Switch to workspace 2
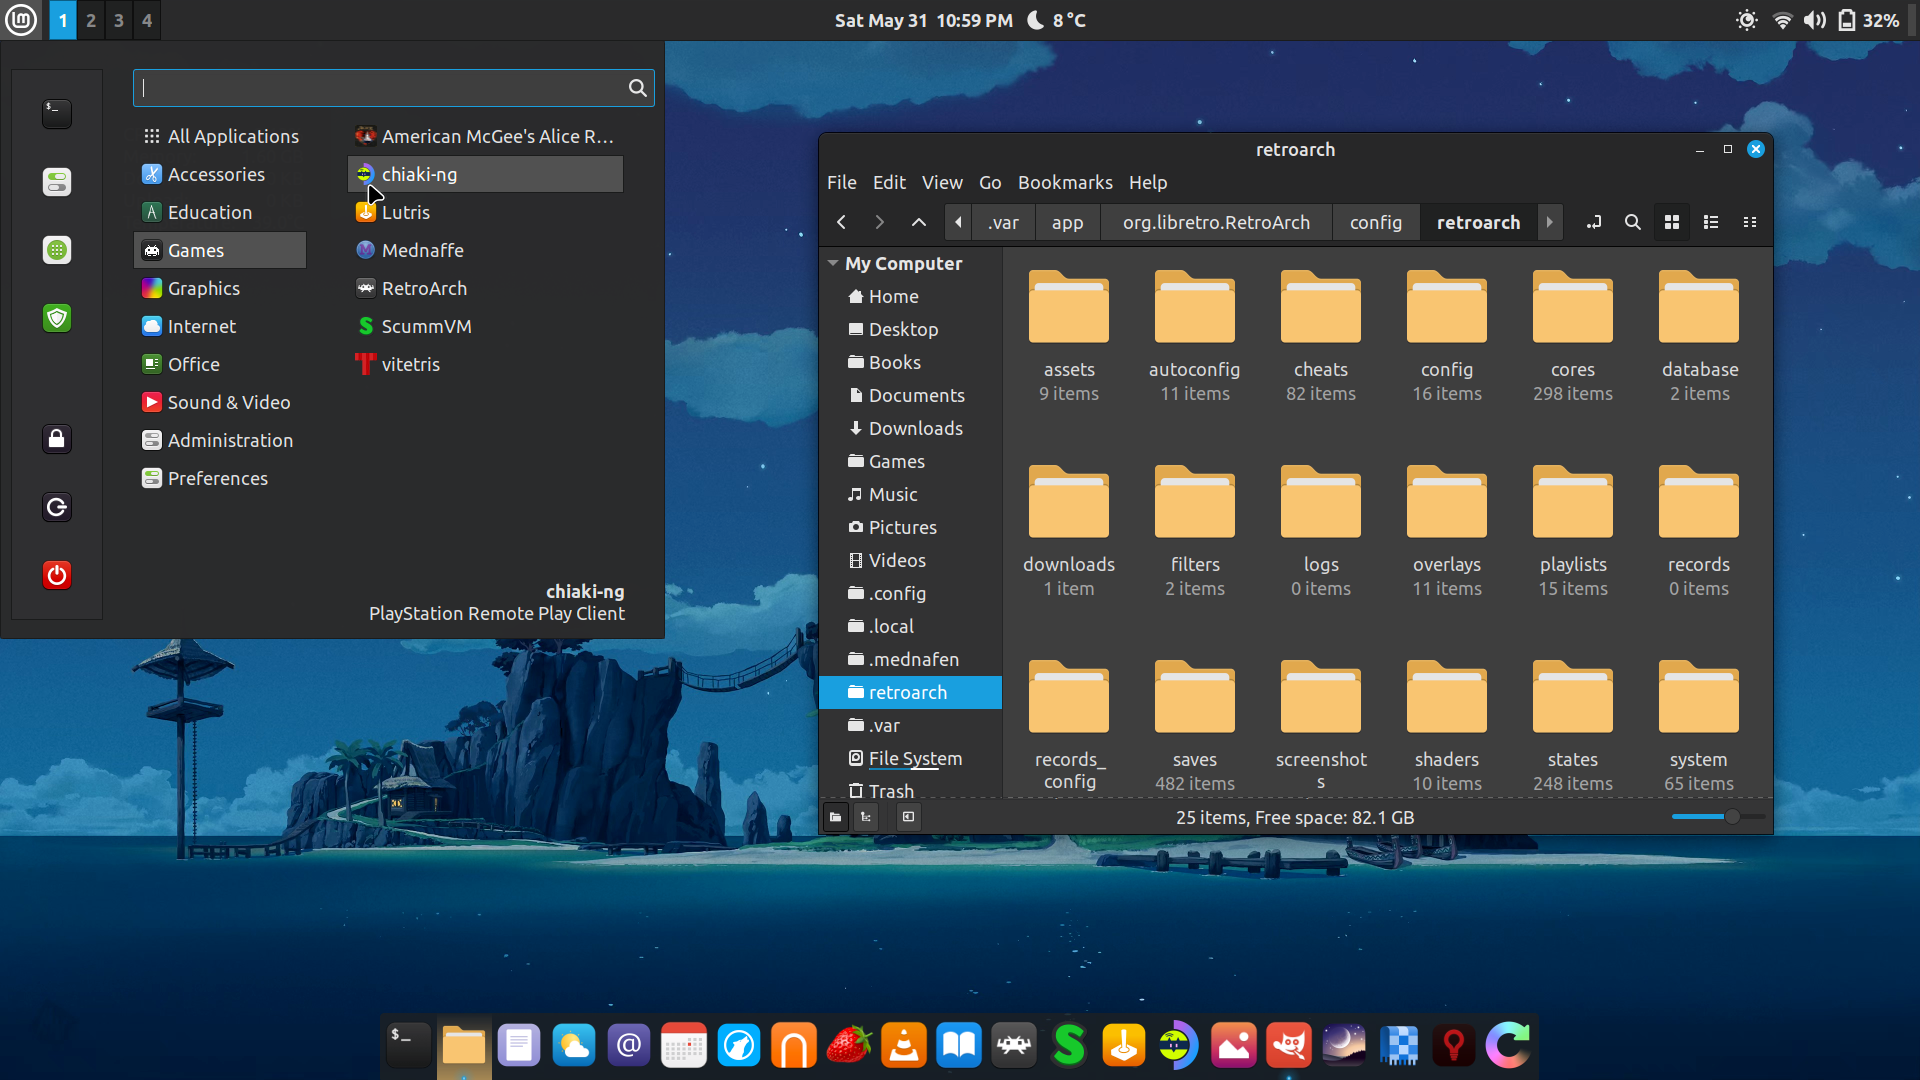This screenshot has width=1920, height=1080. [x=91, y=20]
